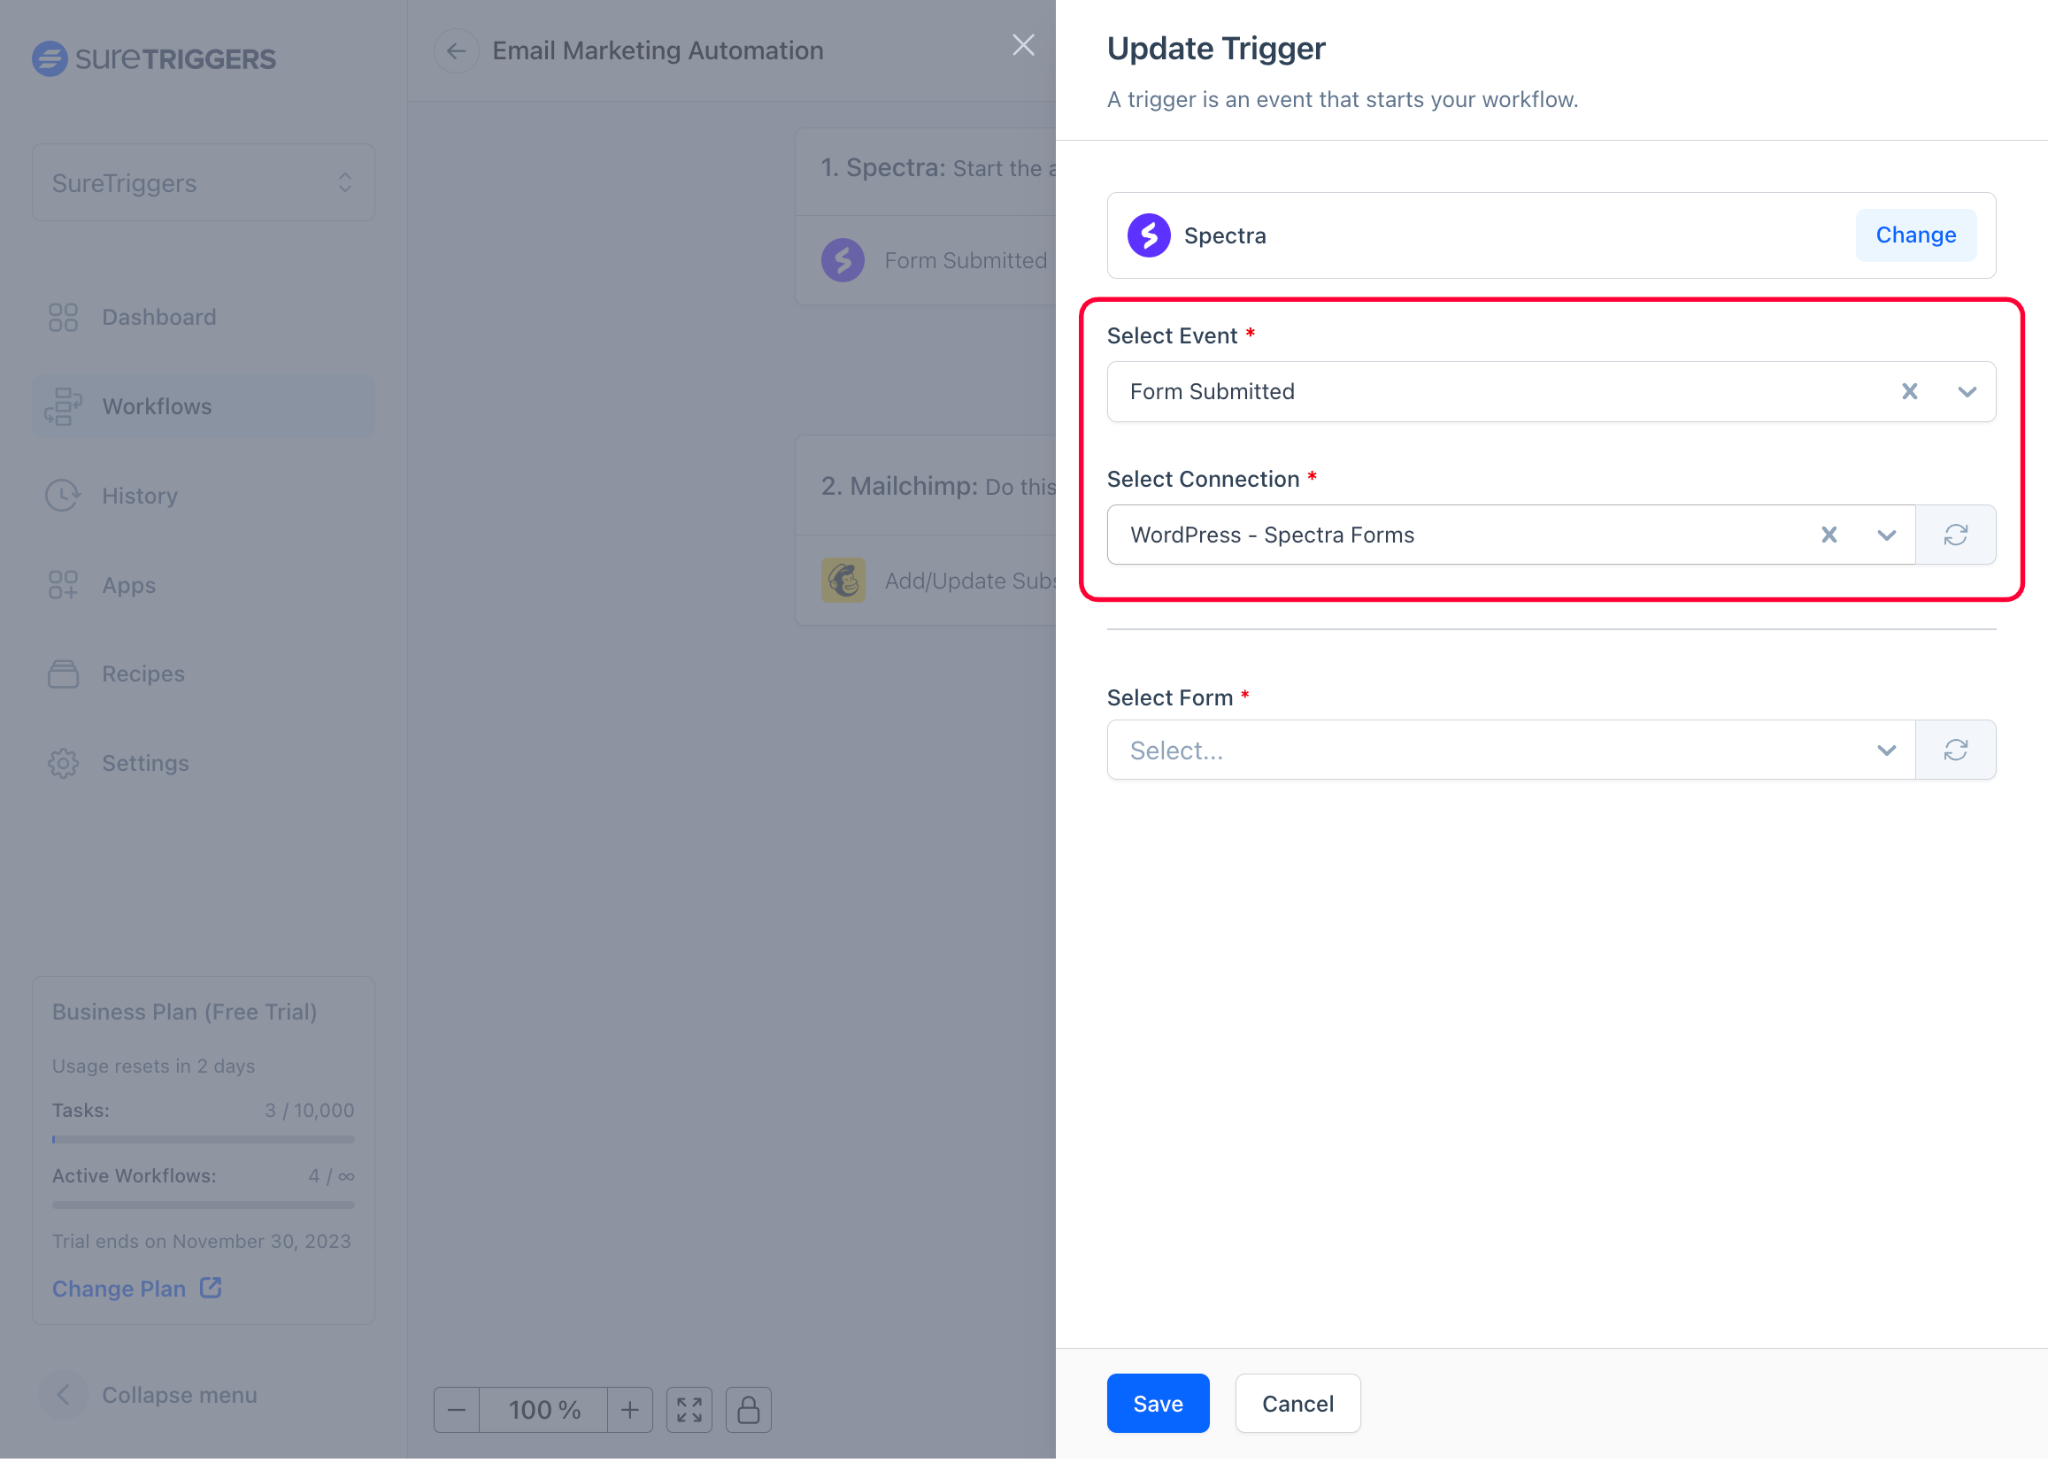
Task: Click the Mailchimp icon on step 2
Action: pyautogui.click(x=842, y=580)
